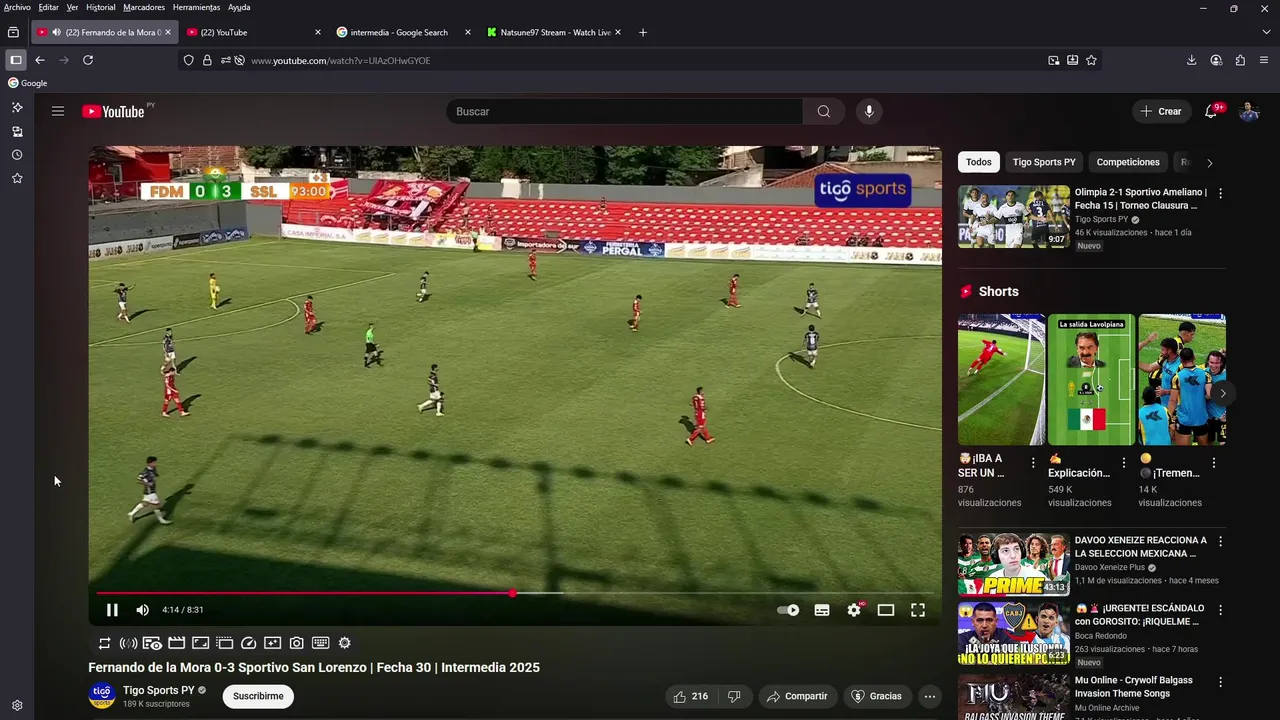This screenshot has width=1280, height=720.
Task: Open a new browser tab
Action: click(x=642, y=32)
